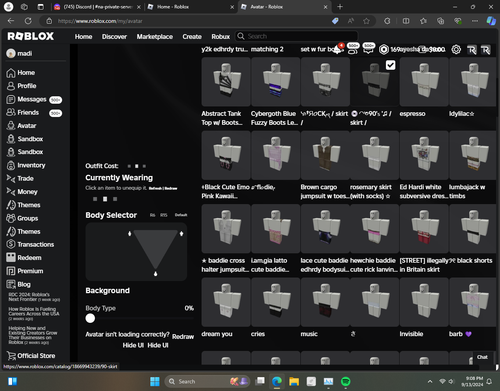Select the Cybergoth Blue Fuzzy Boots outfit
Viewport: 500px width, 391px height.
tap(275, 82)
